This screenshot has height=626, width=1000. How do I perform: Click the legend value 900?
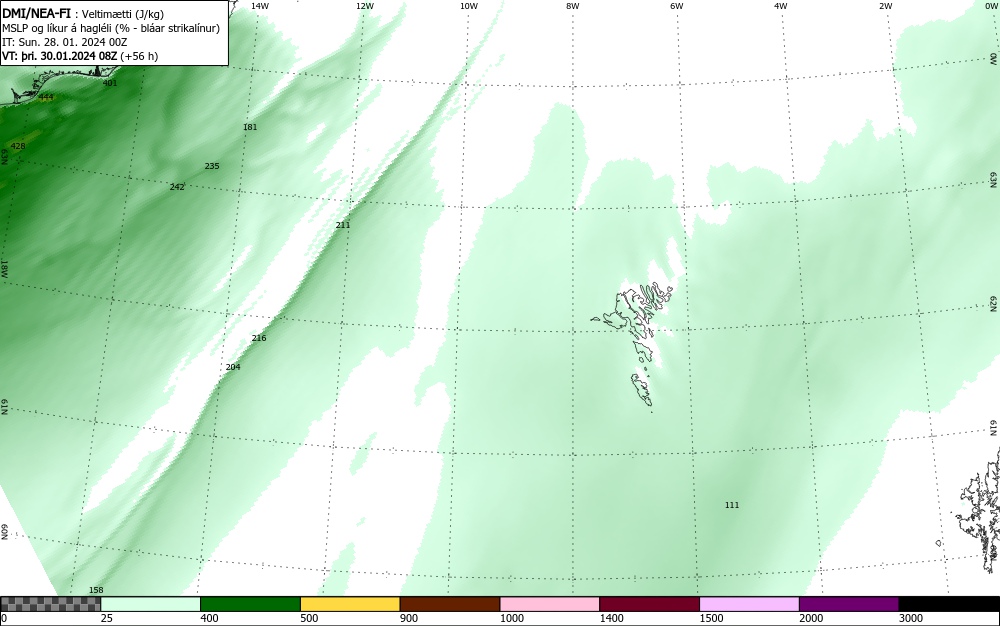point(408,618)
